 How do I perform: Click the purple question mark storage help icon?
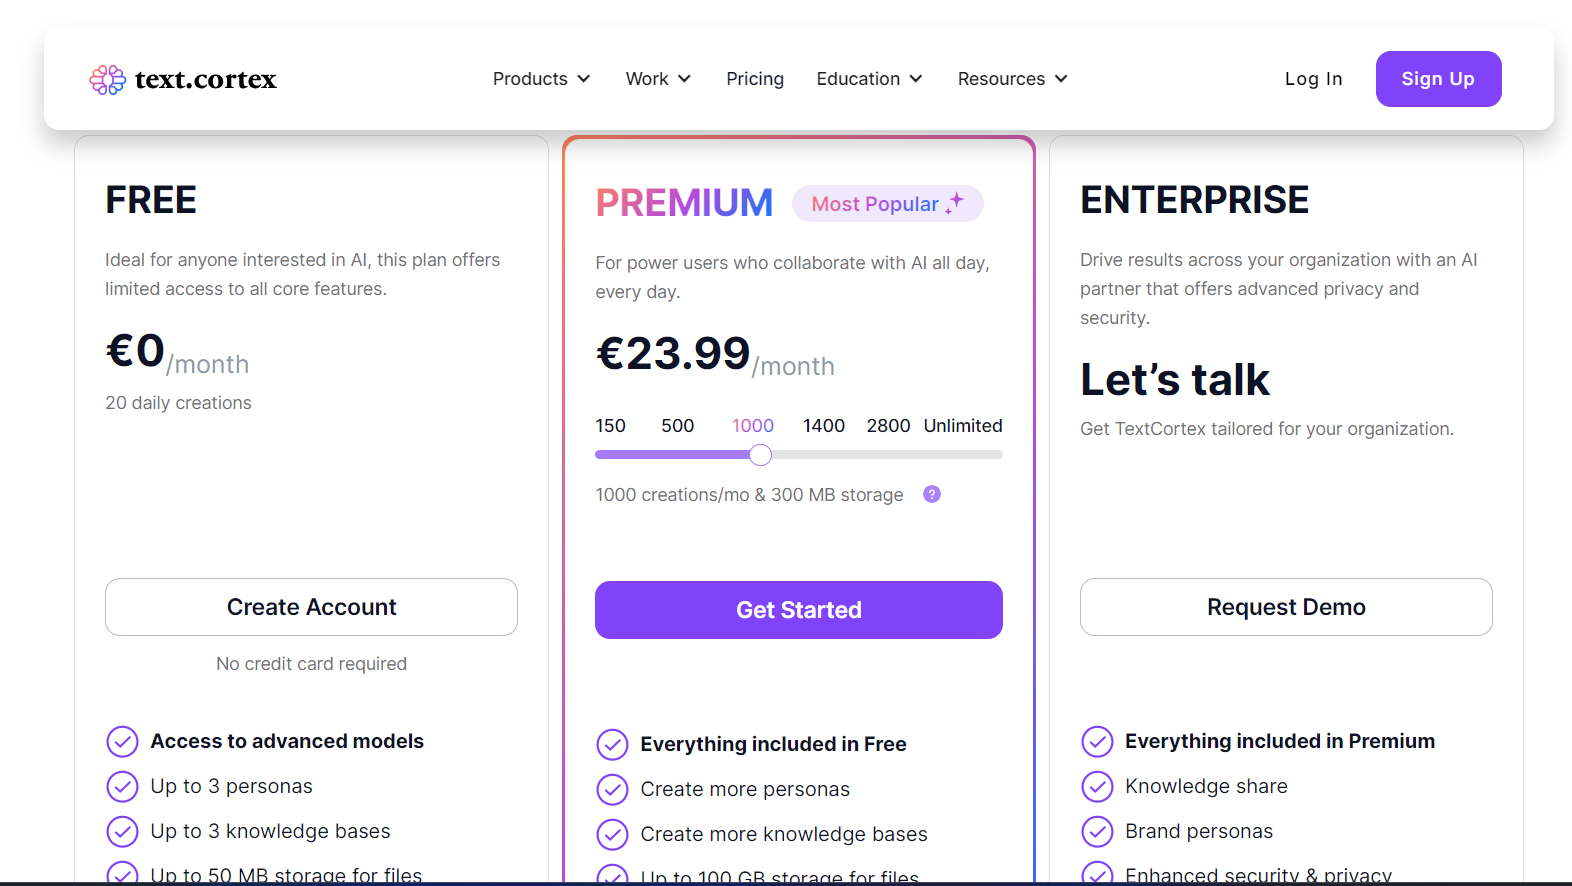(932, 494)
